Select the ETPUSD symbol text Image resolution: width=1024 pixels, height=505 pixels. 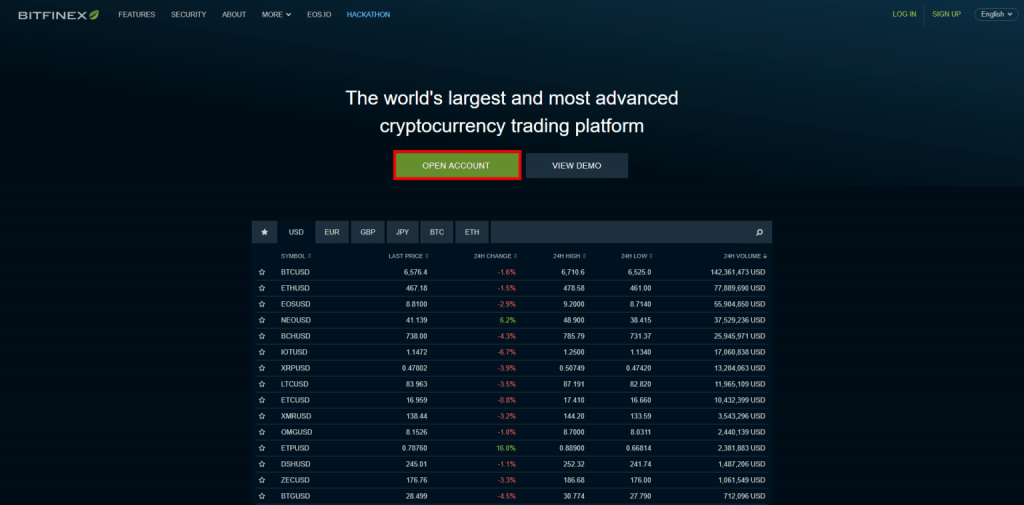click(295, 448)
